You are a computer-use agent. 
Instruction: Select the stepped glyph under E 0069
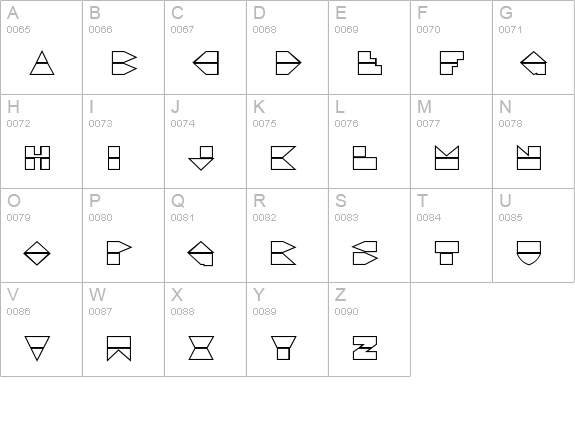click(370, 63)
